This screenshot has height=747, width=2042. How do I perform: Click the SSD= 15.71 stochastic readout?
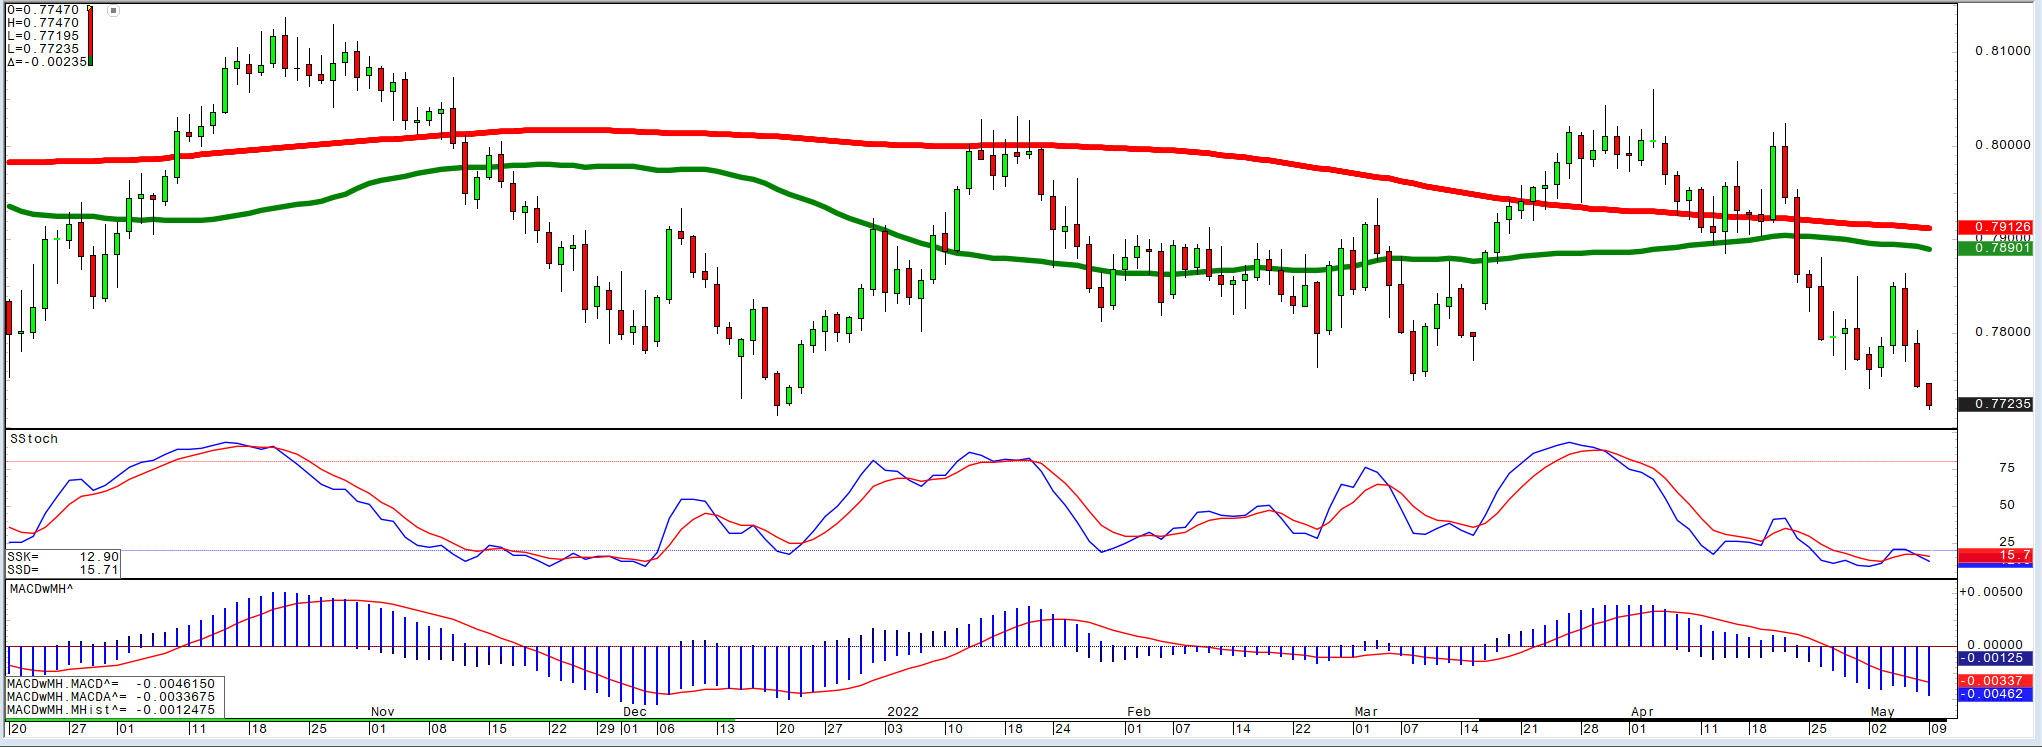point(63,570)
